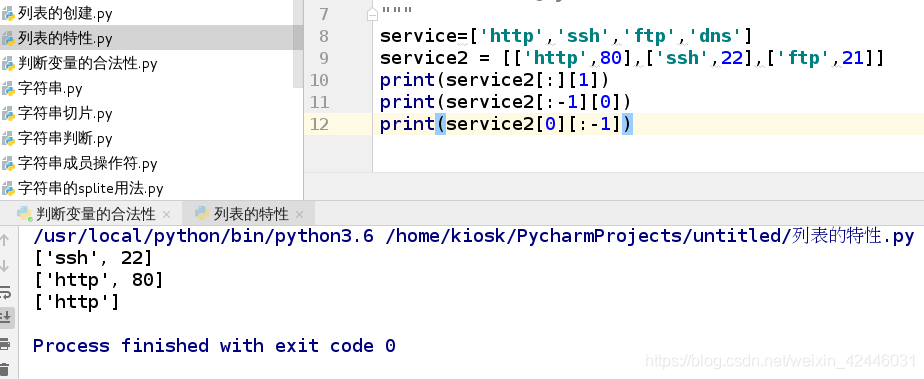
Task: Click the ['http', 80] output line
Action: click(98, 280)
